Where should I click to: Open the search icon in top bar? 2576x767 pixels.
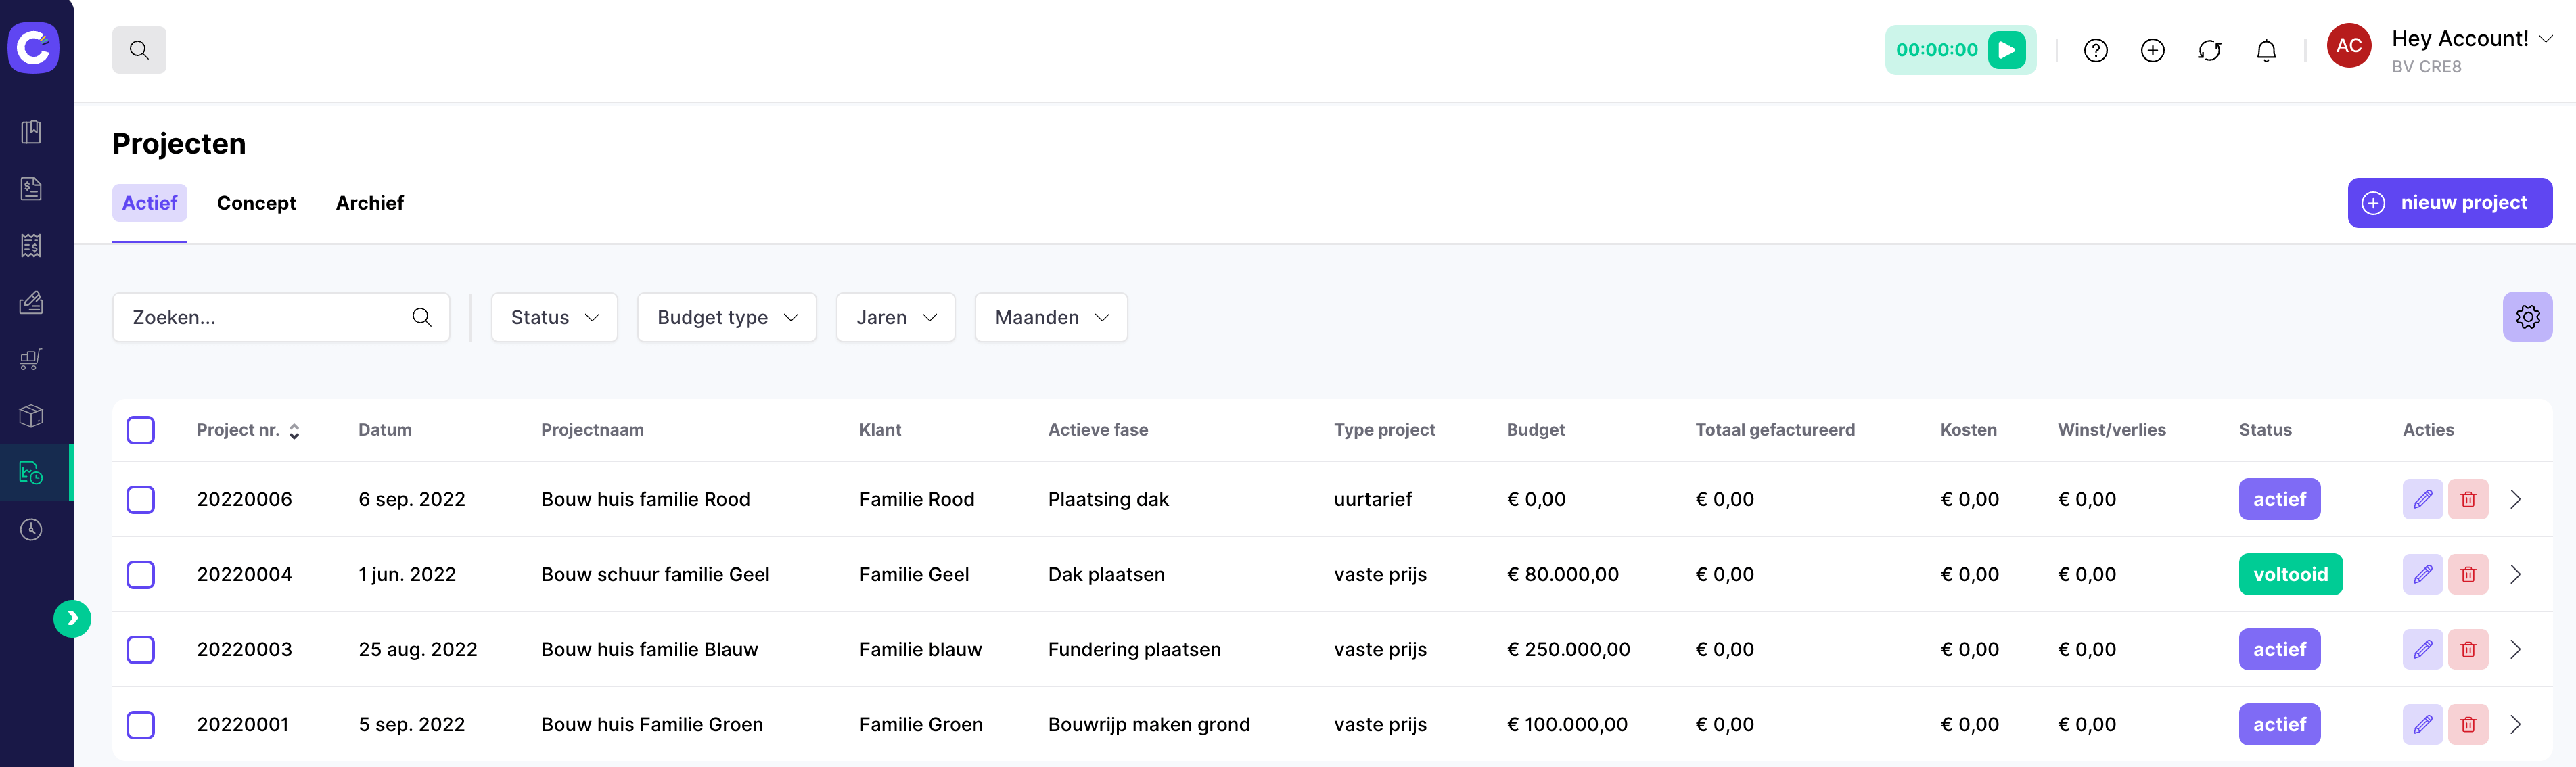(139, 50)
